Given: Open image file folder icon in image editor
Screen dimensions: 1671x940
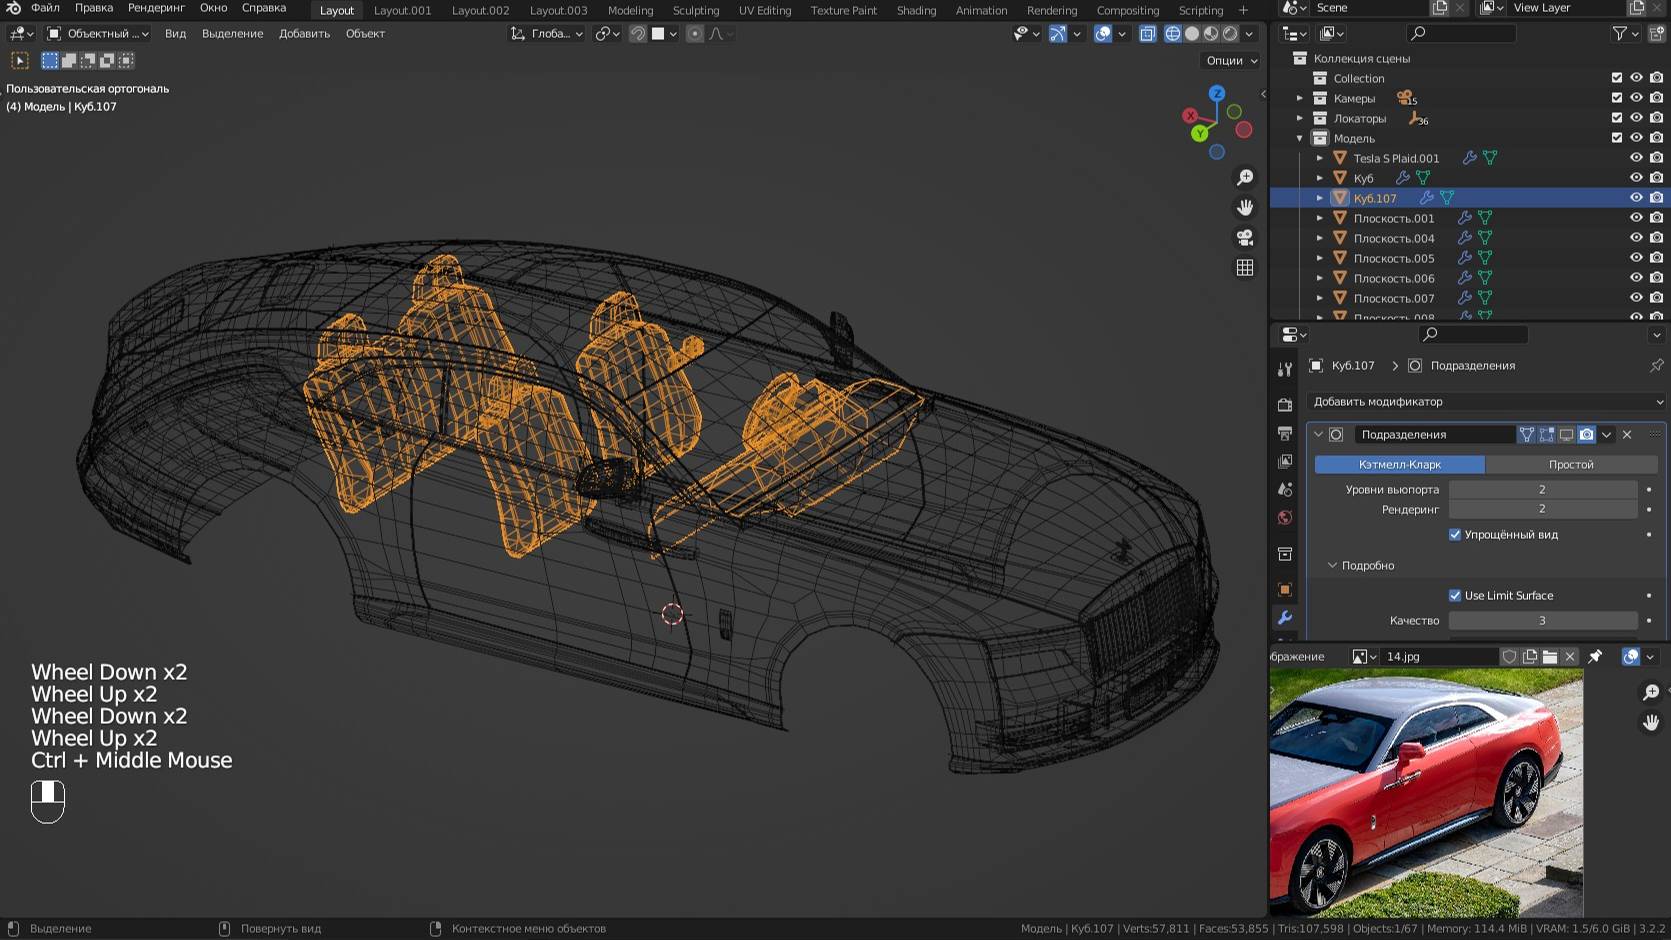Looking at the screenshot, I should coord(1550,656).
